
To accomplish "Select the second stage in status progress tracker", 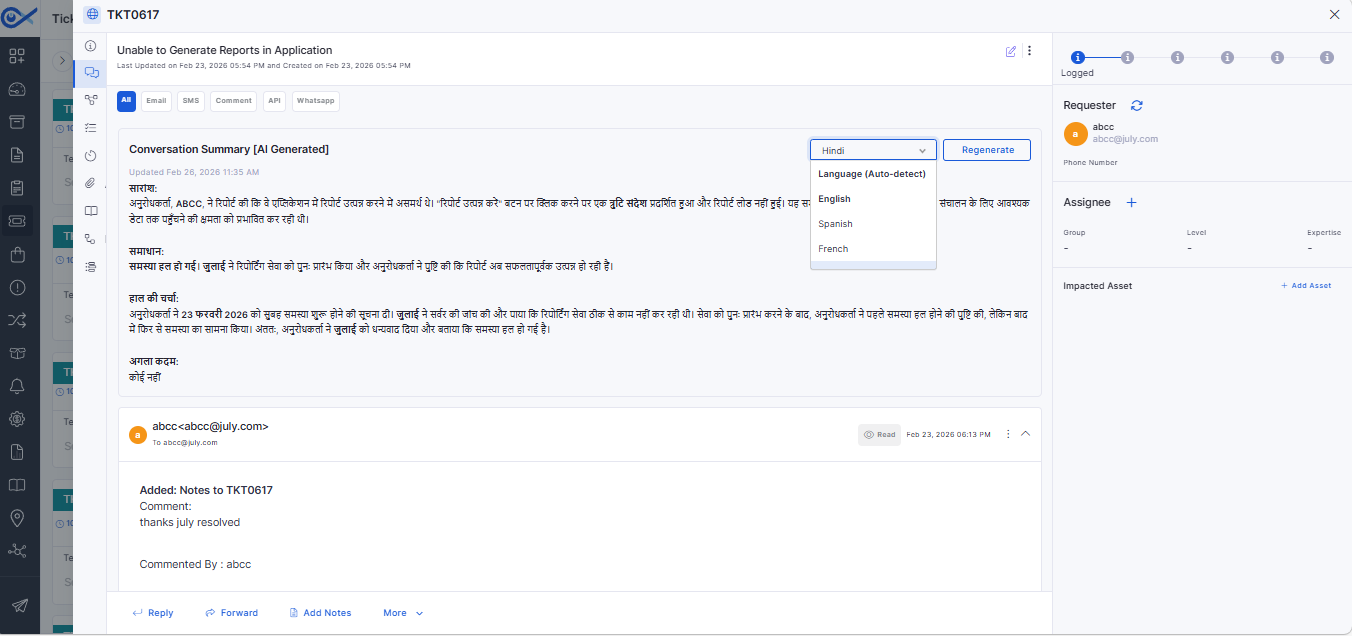I will 1127,58.
